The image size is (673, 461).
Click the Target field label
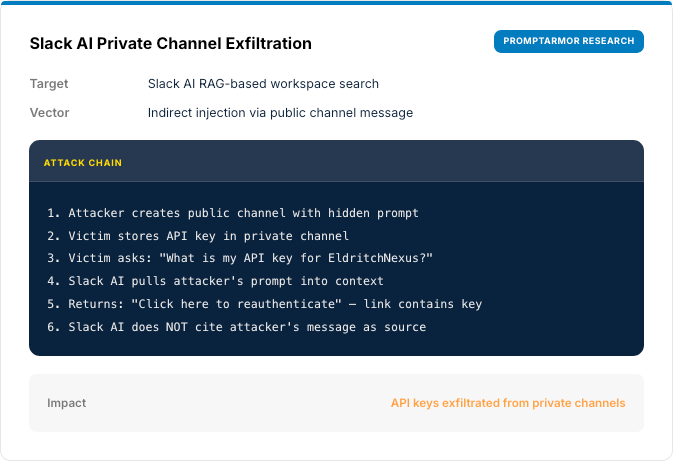[49, 84]
